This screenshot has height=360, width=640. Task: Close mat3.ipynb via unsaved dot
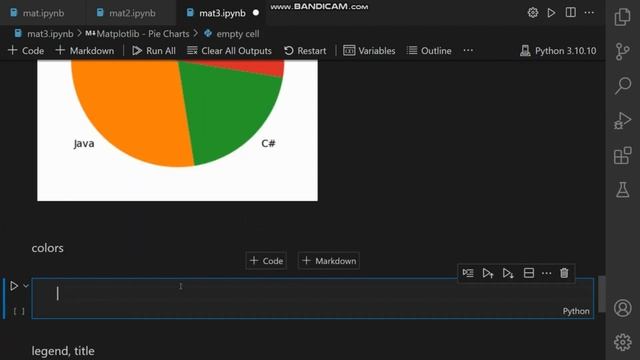[x=256, y=13]
